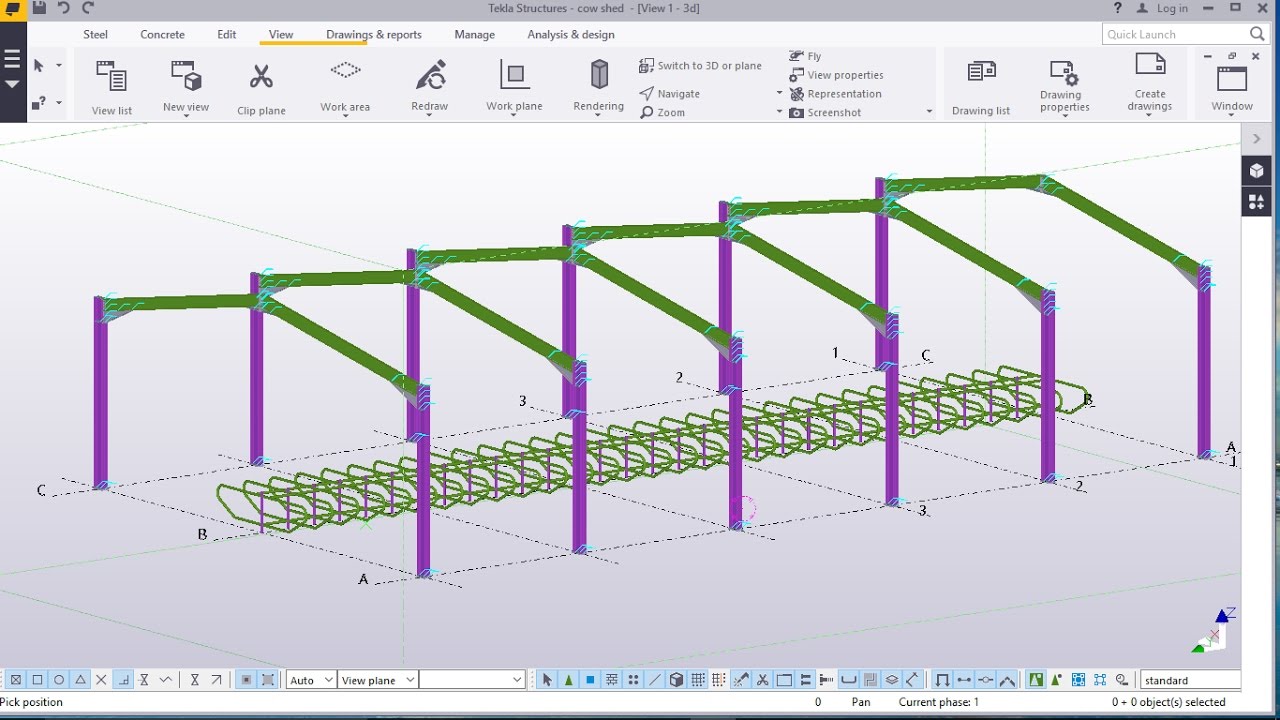The height and width of the screenshot is (720, 1280).
Task: Open the side pane cube icon
Action: (x=1257, y=171)
